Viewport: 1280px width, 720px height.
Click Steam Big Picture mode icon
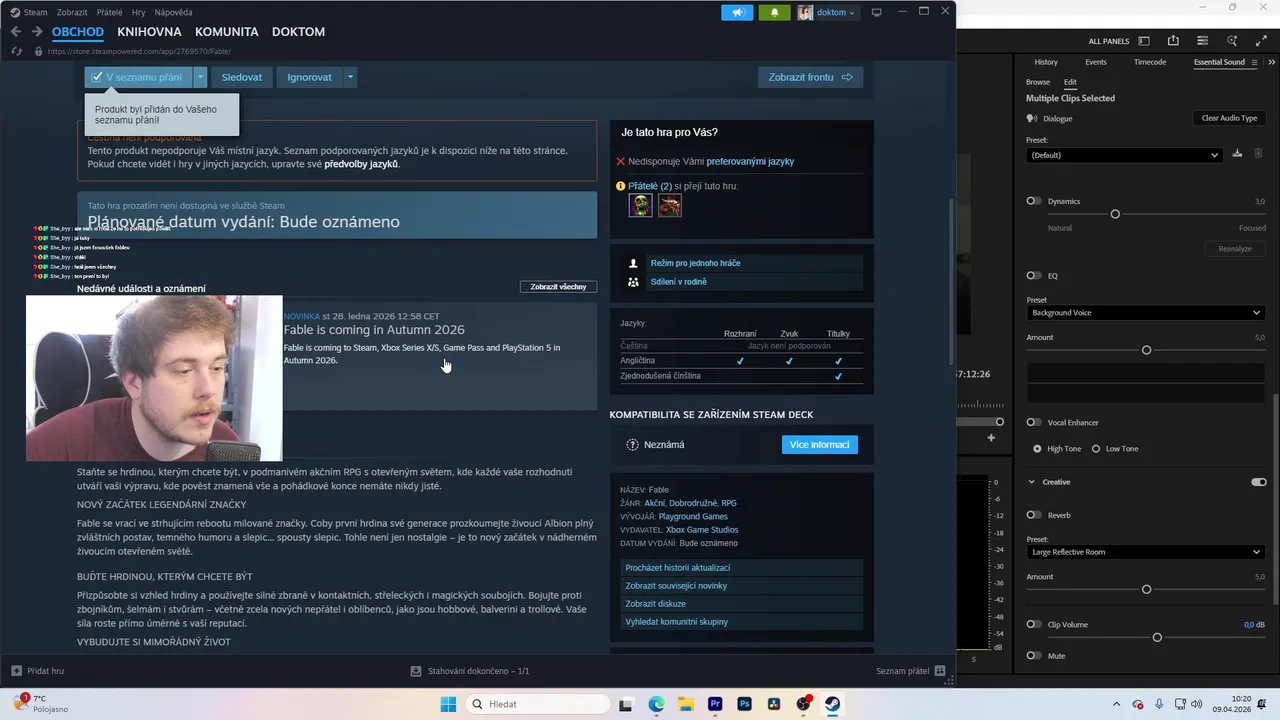(877, 12)
